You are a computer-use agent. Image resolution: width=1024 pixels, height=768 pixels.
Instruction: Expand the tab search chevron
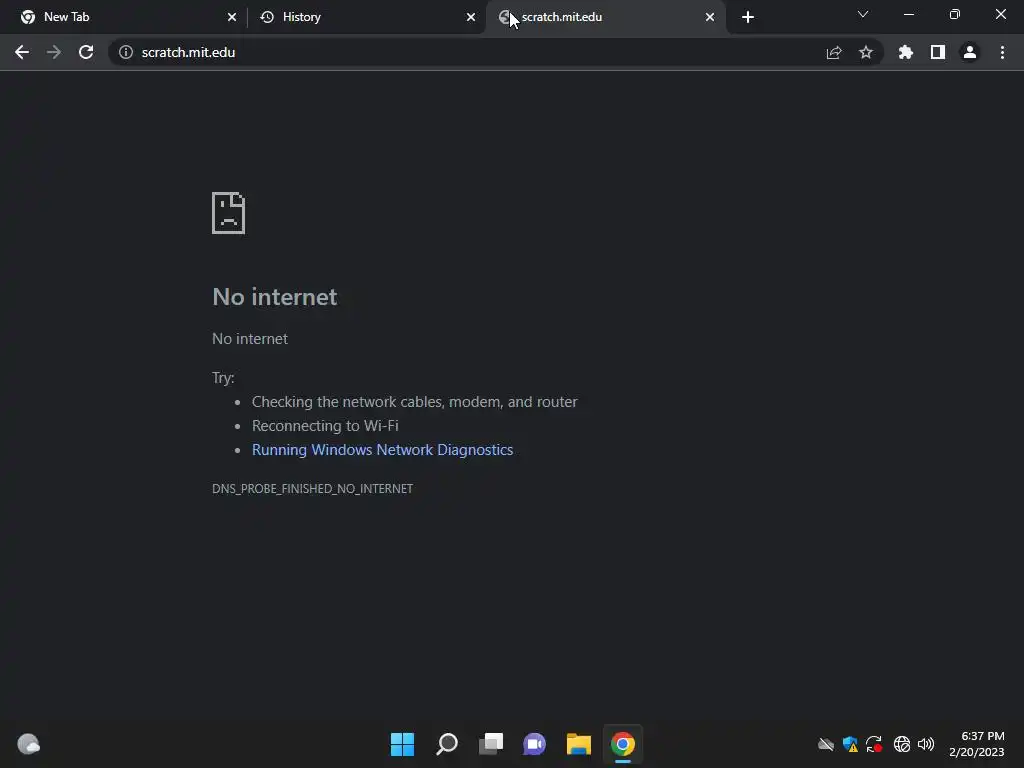(863, 14)
